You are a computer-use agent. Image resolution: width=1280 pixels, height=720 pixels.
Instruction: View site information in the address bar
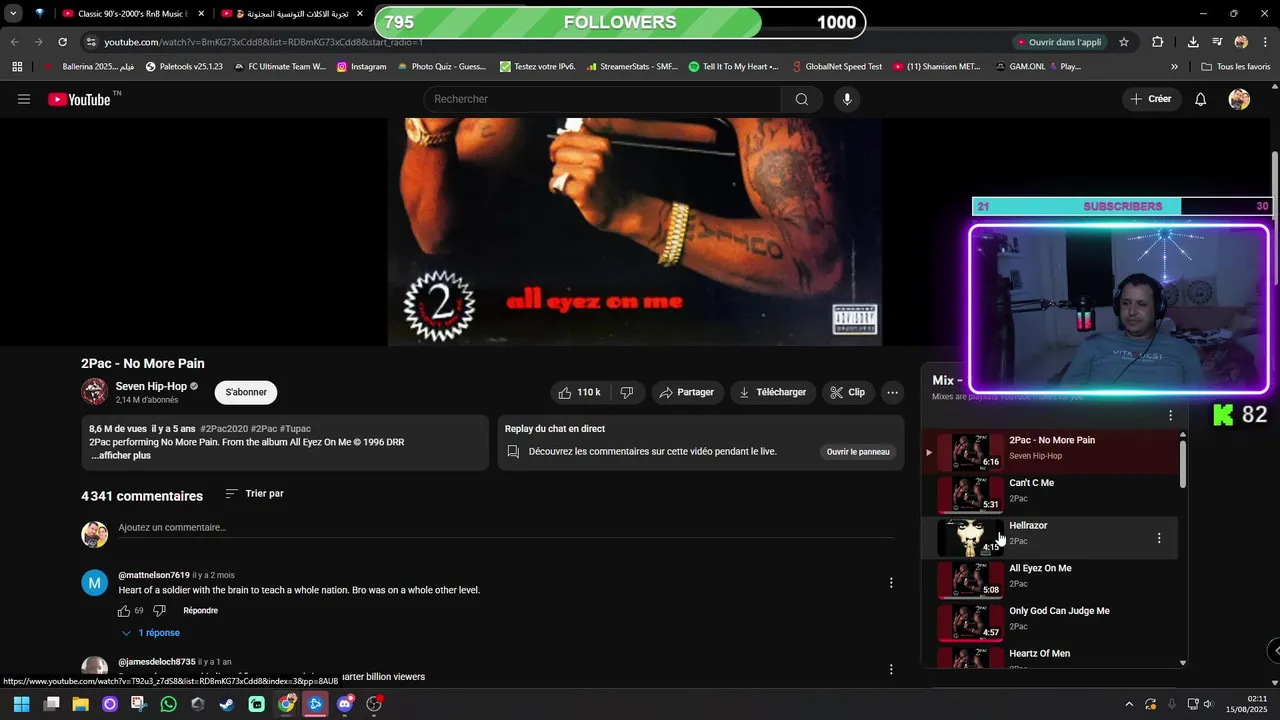point(91,42)
